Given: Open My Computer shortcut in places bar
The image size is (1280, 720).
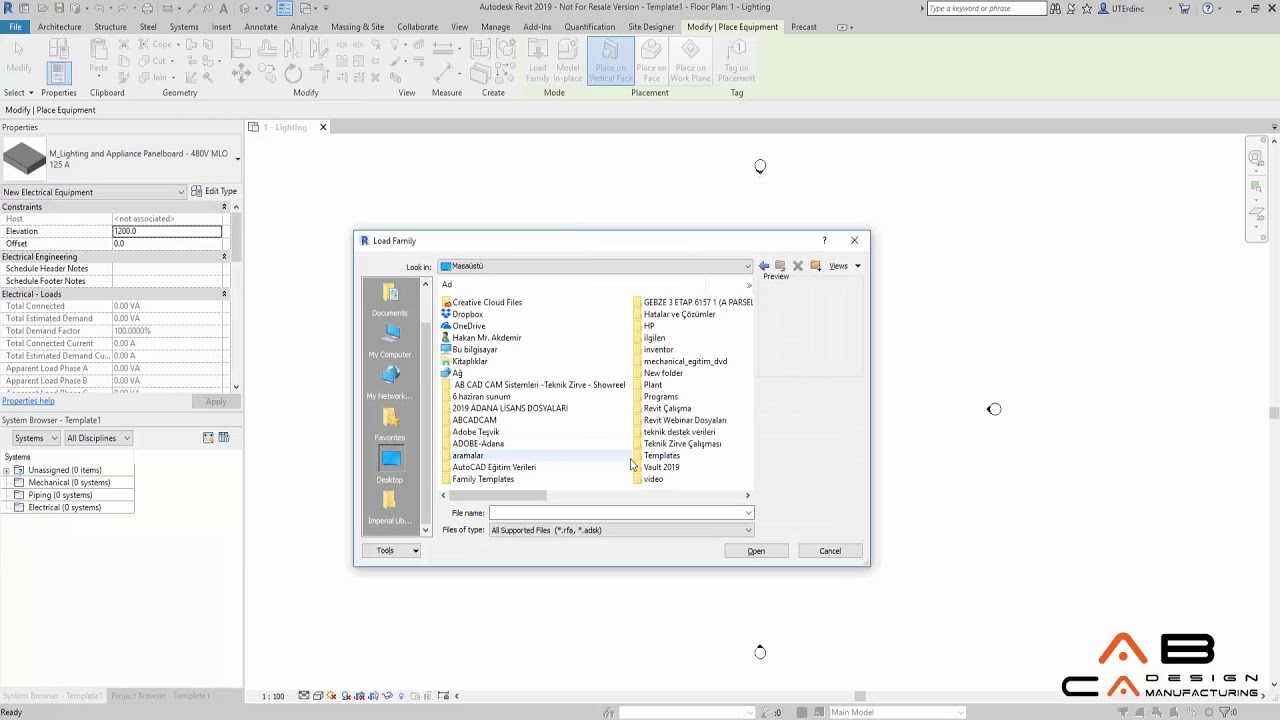Looking at the screenshot, I should (390, 341).
